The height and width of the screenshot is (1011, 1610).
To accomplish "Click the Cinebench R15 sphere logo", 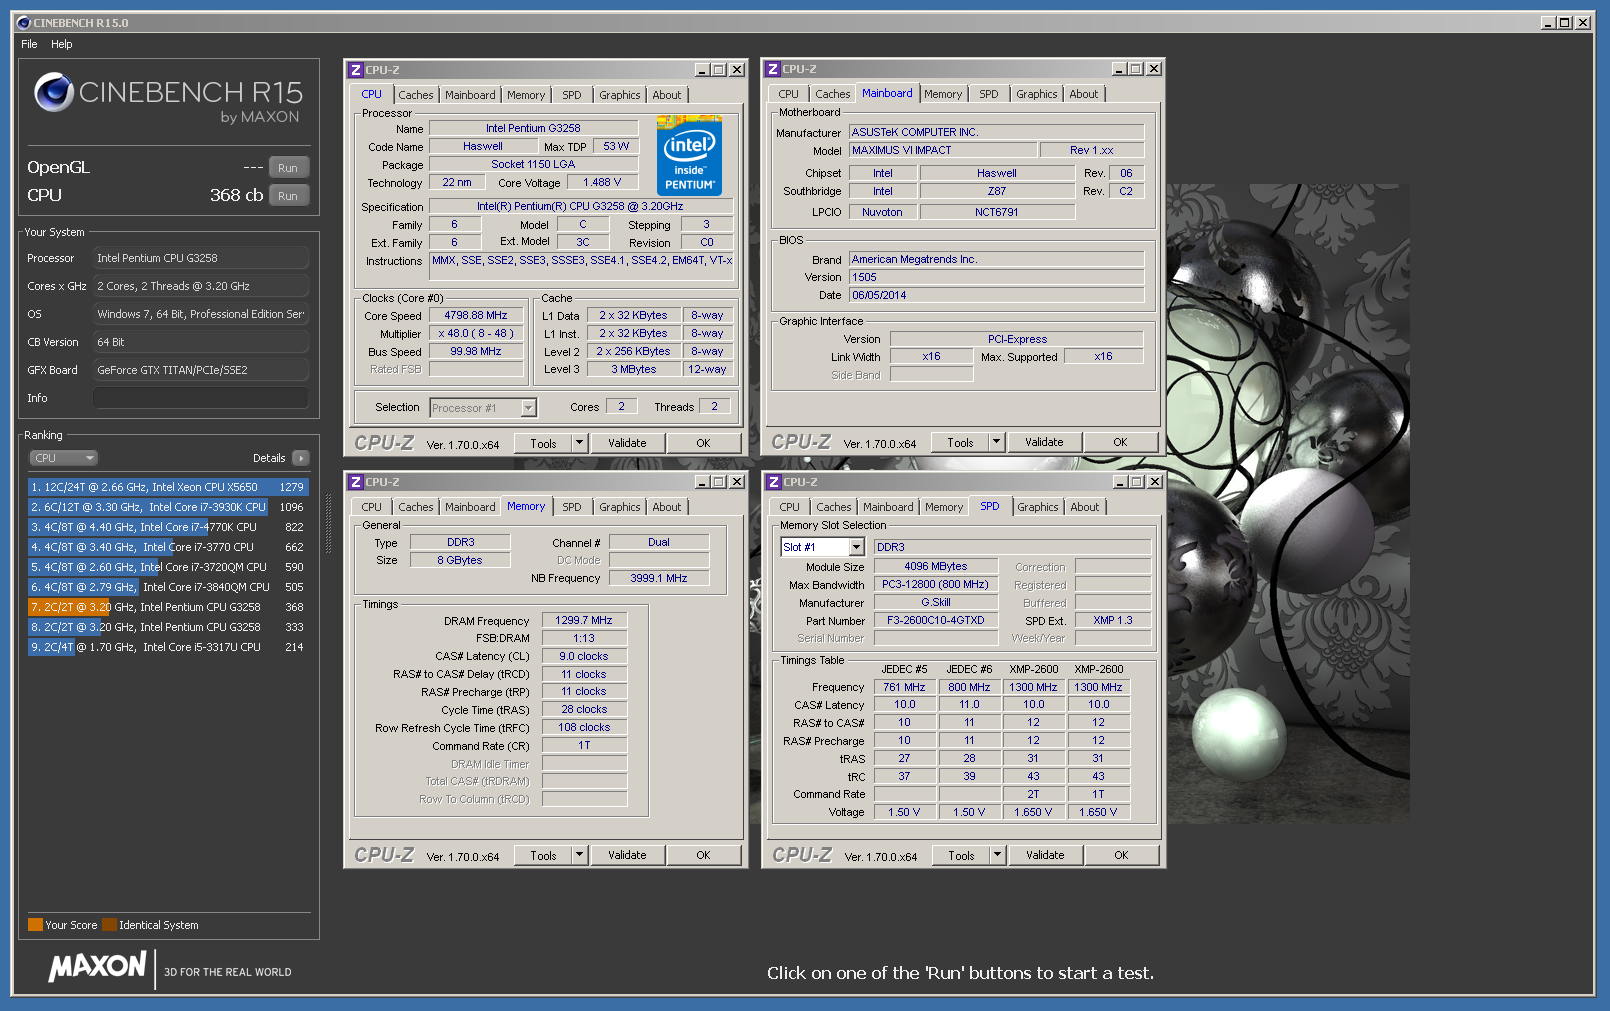I will 54,93.
